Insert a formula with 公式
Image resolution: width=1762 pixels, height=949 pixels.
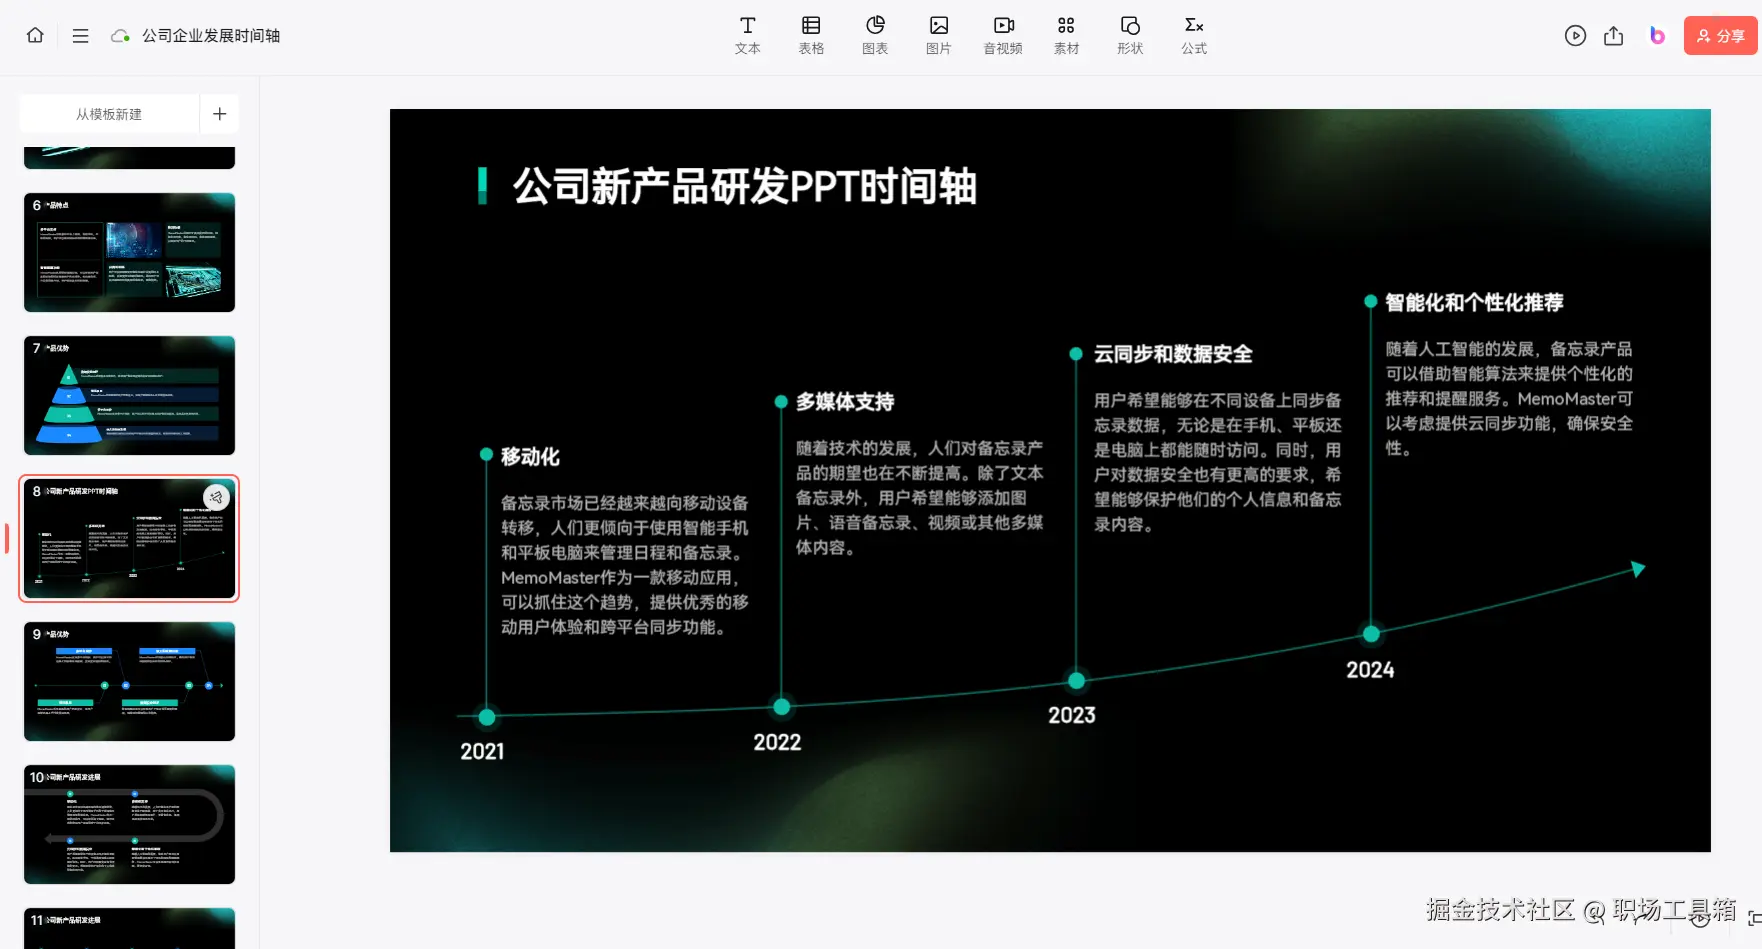point(1194,35)
